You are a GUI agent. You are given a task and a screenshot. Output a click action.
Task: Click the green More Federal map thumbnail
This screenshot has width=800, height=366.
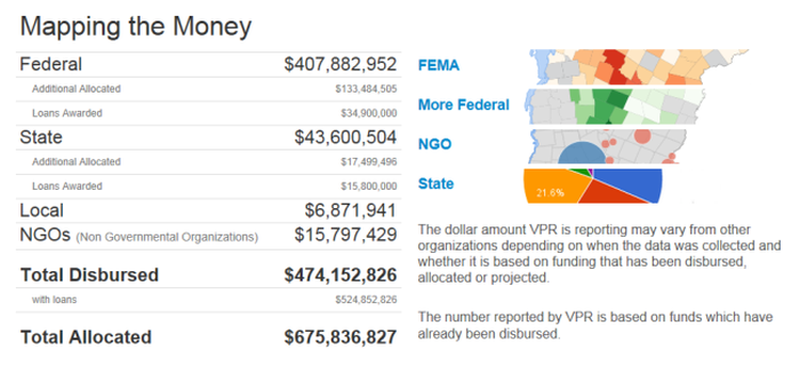coord(616,106)
